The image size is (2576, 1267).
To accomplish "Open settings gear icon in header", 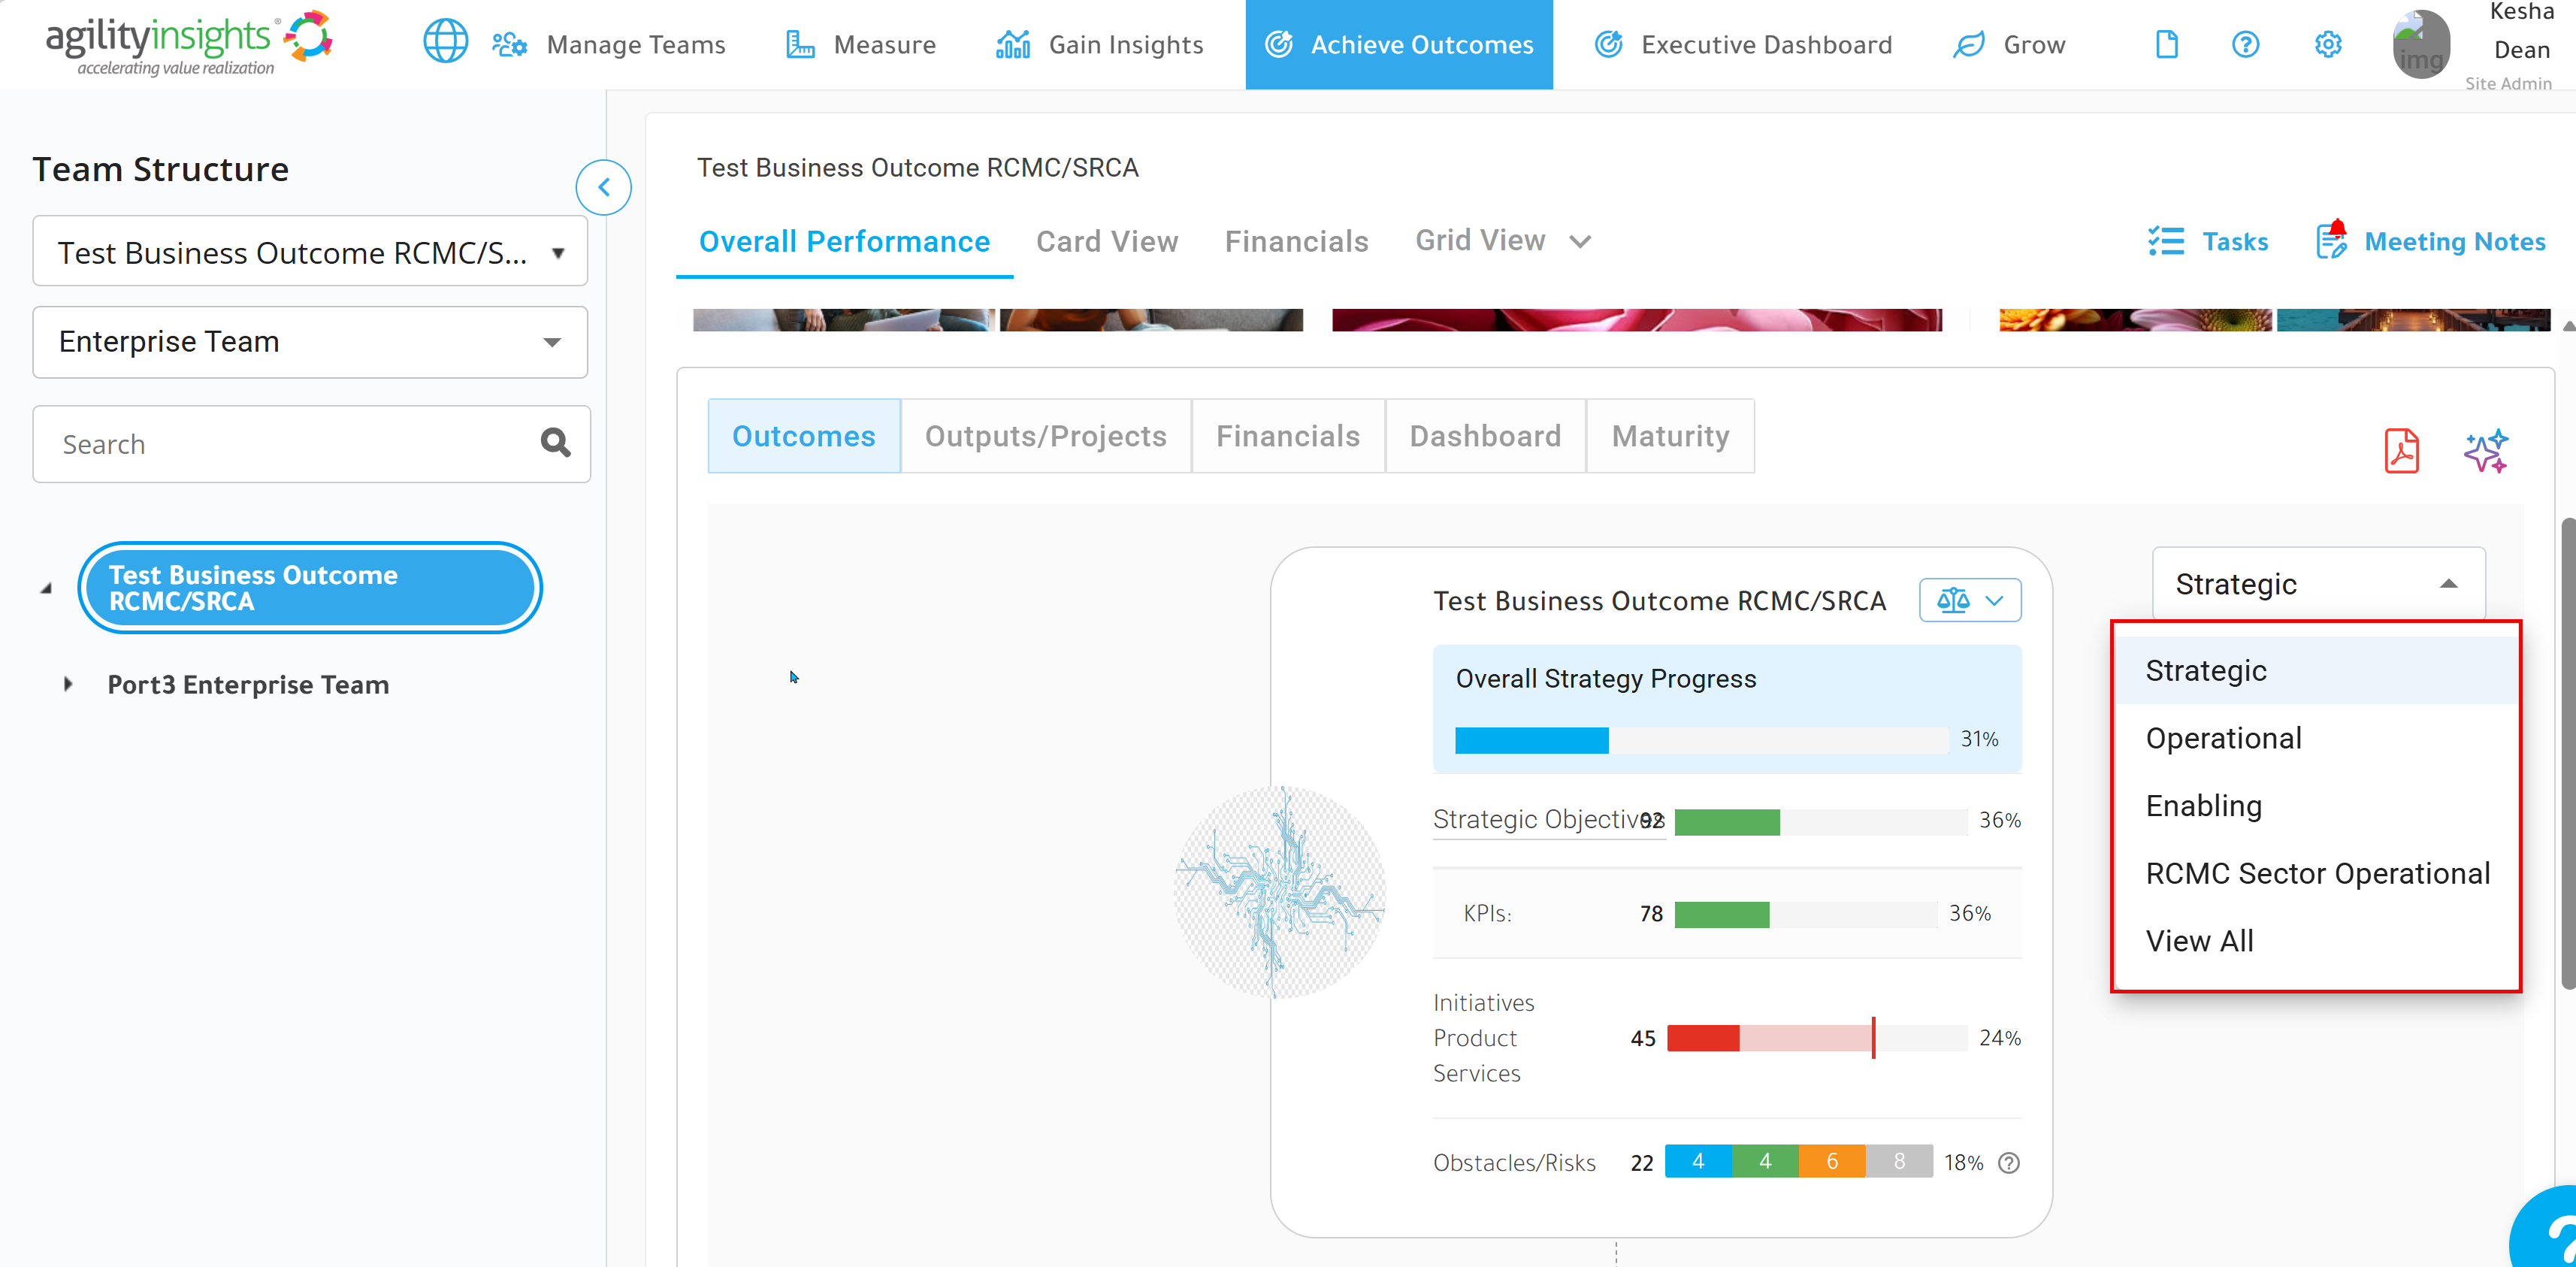I will [2327, 44].
